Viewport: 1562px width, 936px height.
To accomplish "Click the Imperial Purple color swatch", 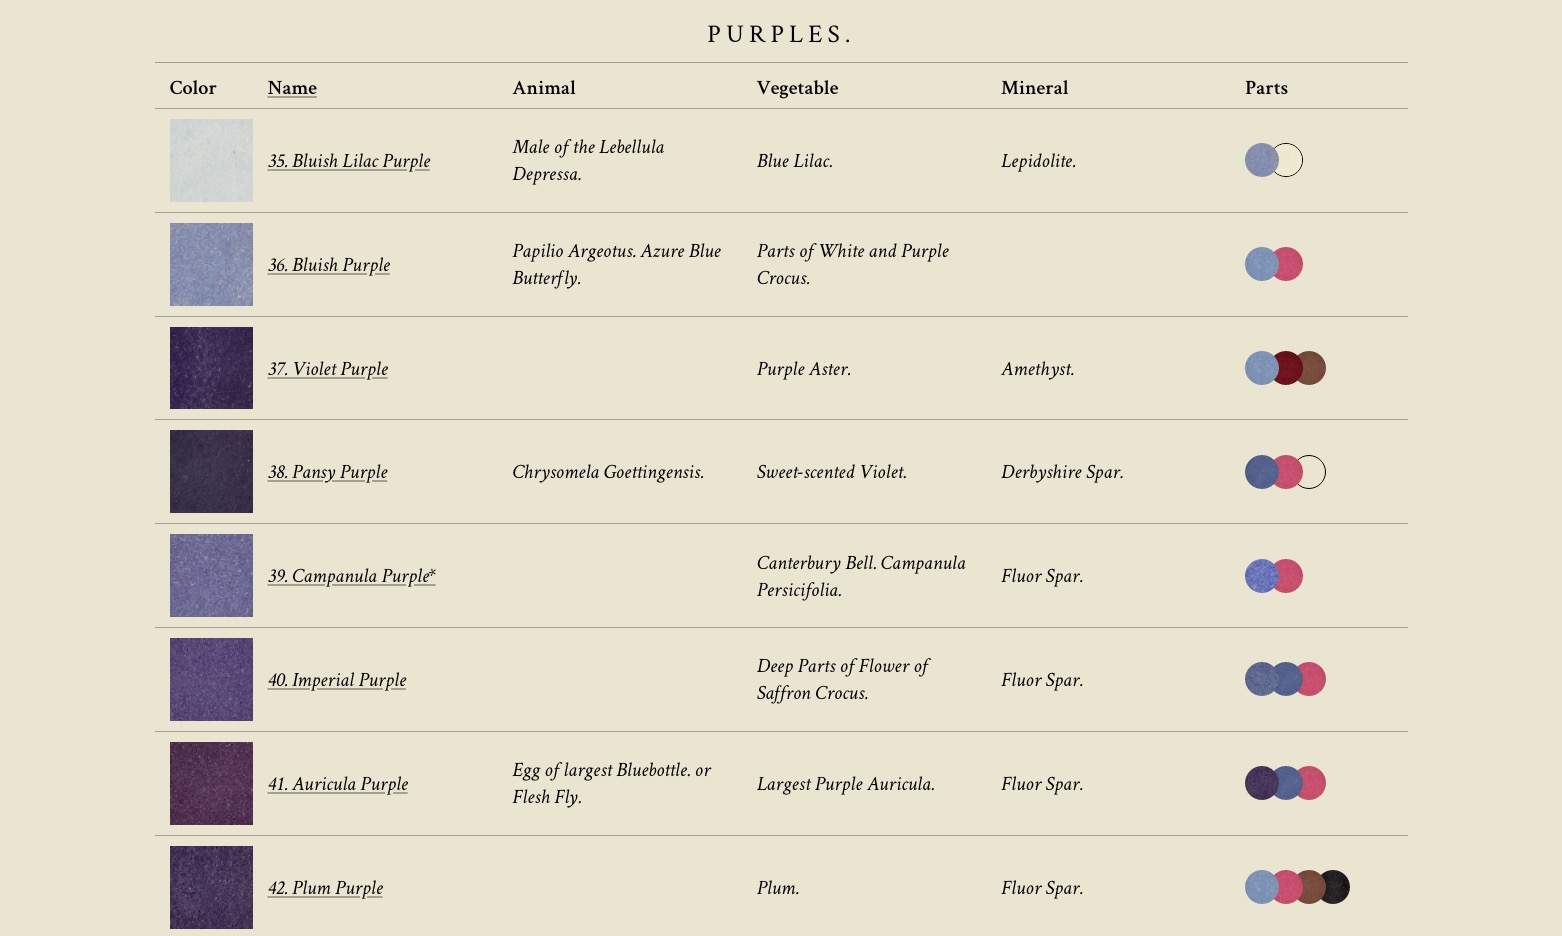I will tap(211, 680).
